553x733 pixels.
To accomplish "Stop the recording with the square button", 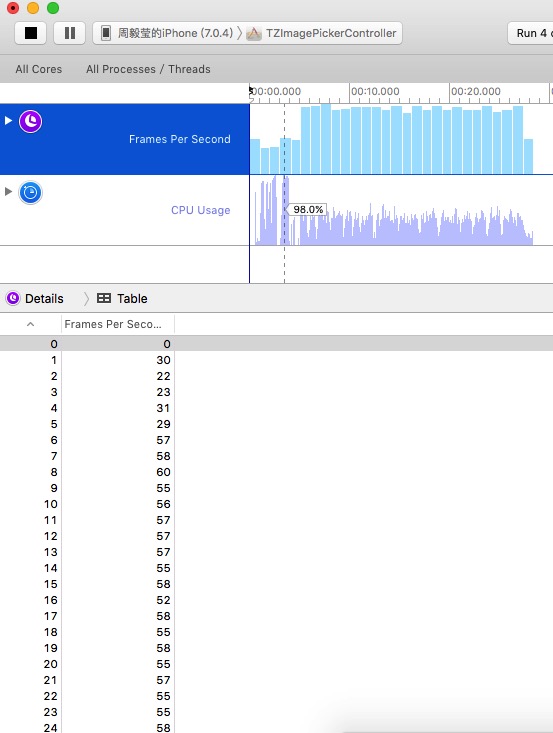I will click(30, 33).
